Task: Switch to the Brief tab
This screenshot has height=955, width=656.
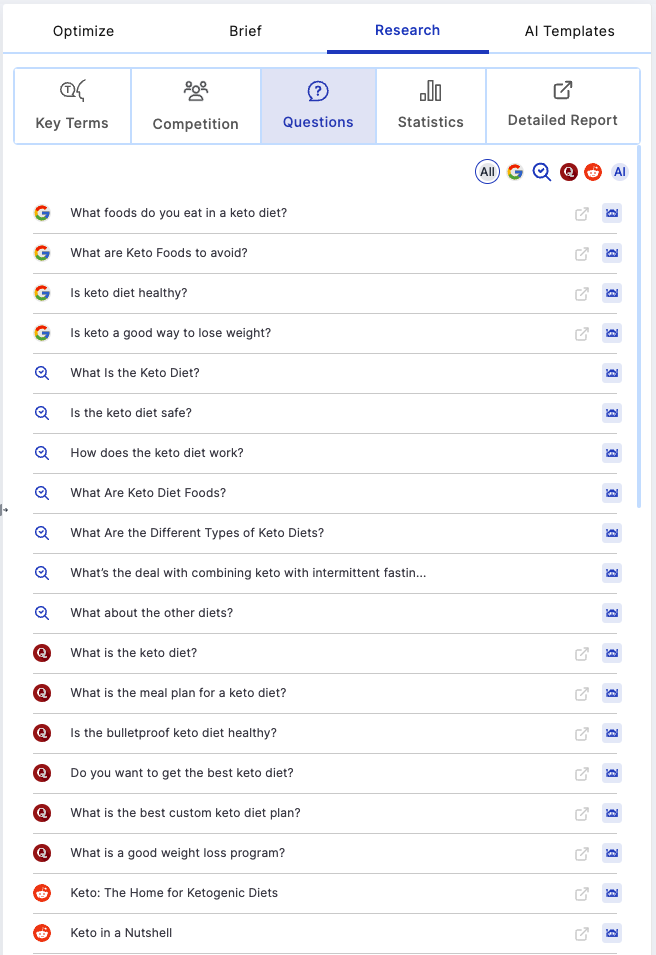Action: point(245,30)
